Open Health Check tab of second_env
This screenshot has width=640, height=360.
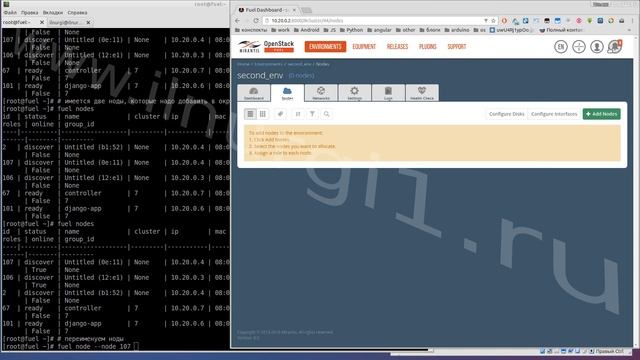tap(422, 93)
